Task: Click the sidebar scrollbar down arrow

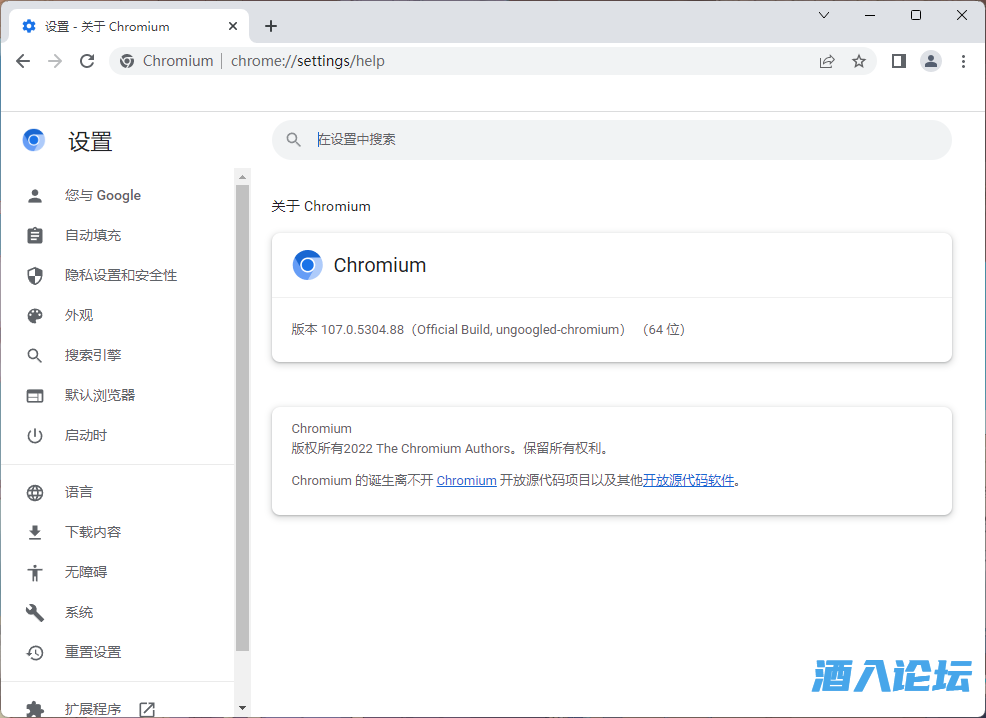Action: tap(242, 708)
